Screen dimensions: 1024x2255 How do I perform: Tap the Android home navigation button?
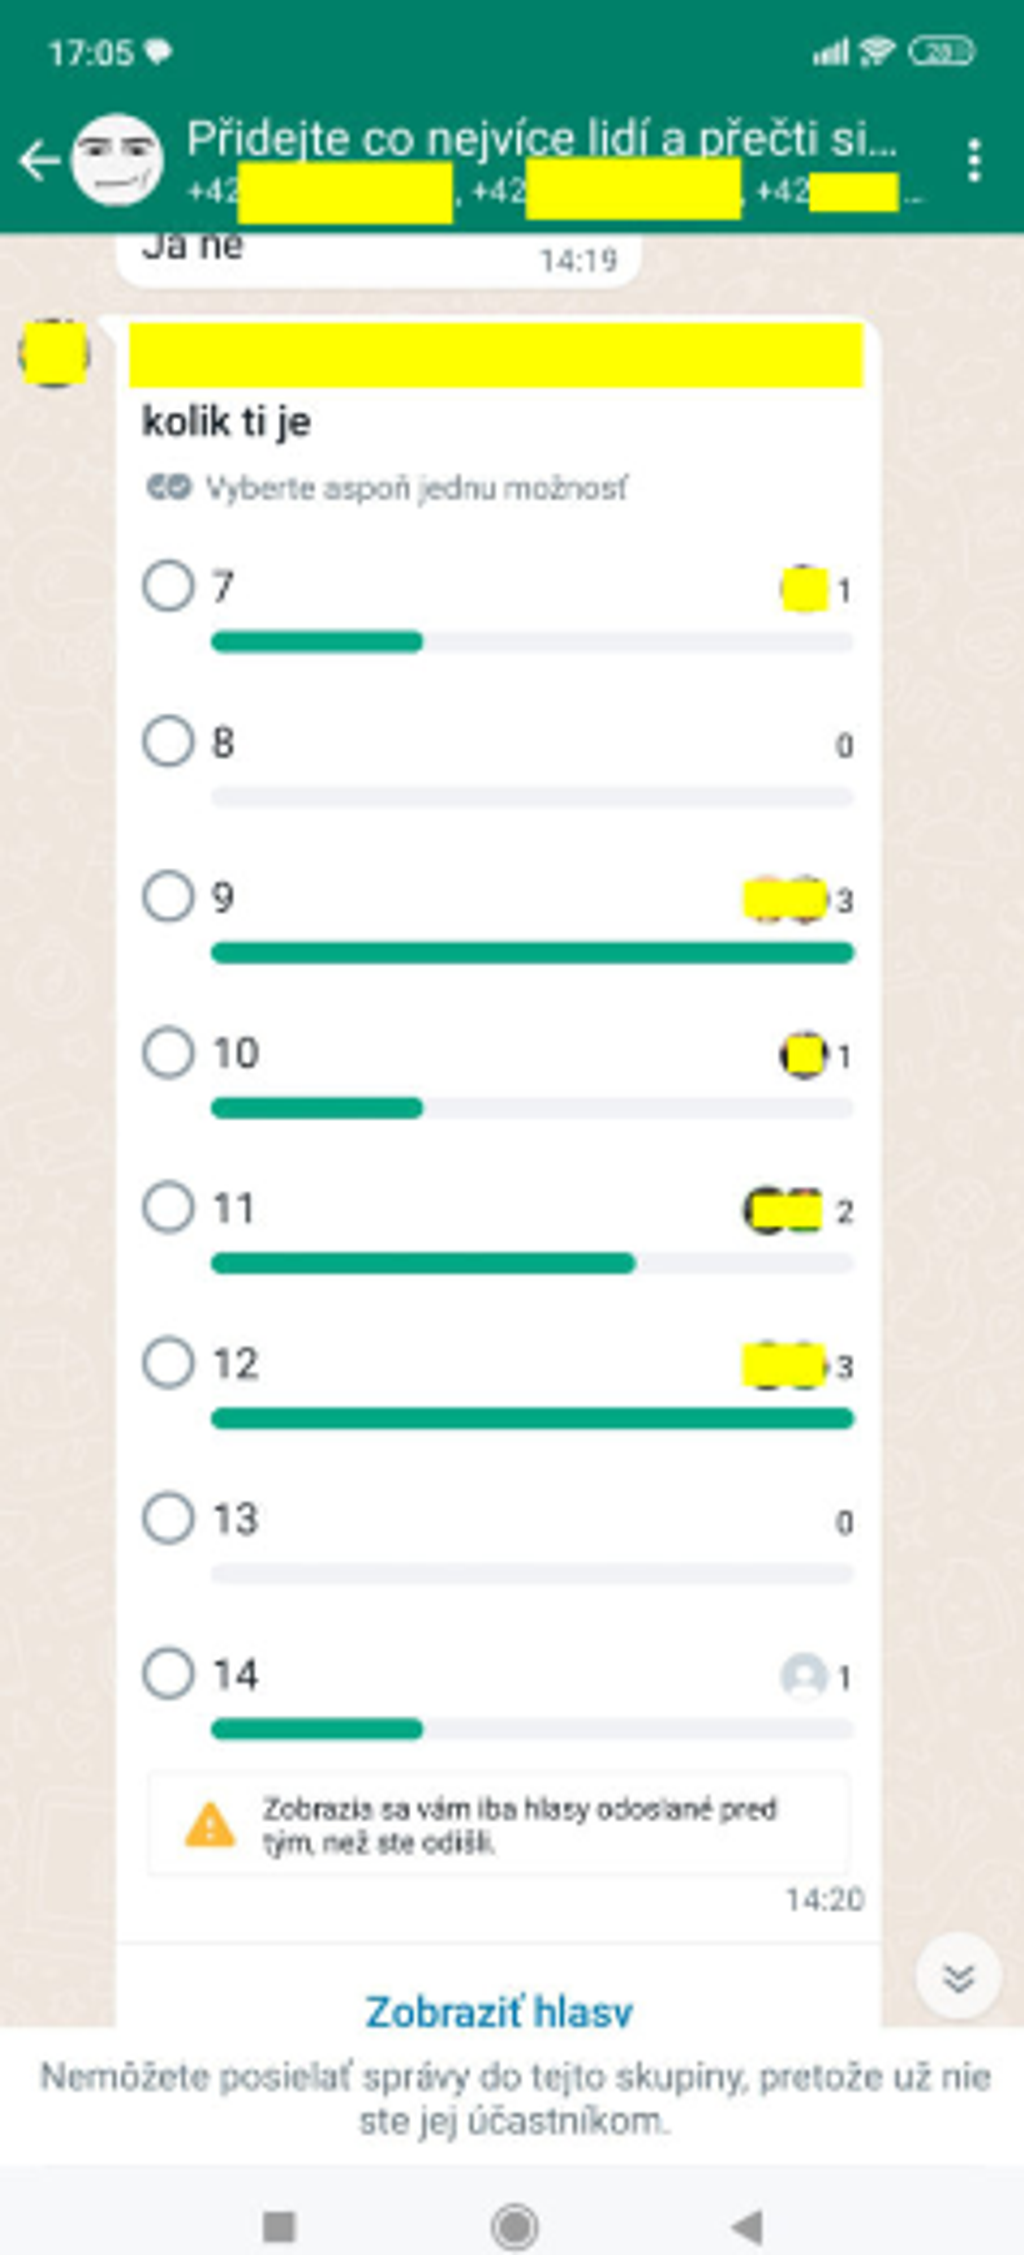tap(515, 2226)
